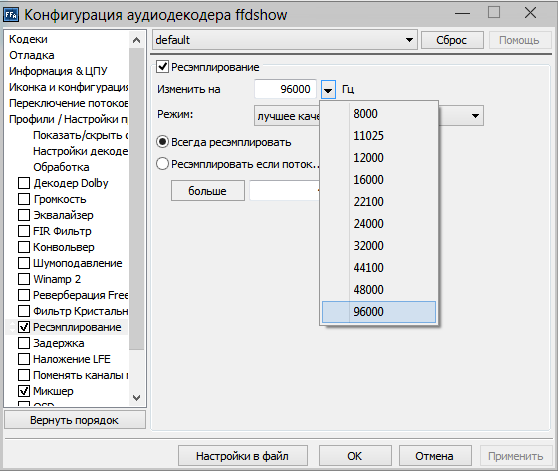558x471 pixels.
Task: Open the default profile dropdown
Action: (285, 40)
